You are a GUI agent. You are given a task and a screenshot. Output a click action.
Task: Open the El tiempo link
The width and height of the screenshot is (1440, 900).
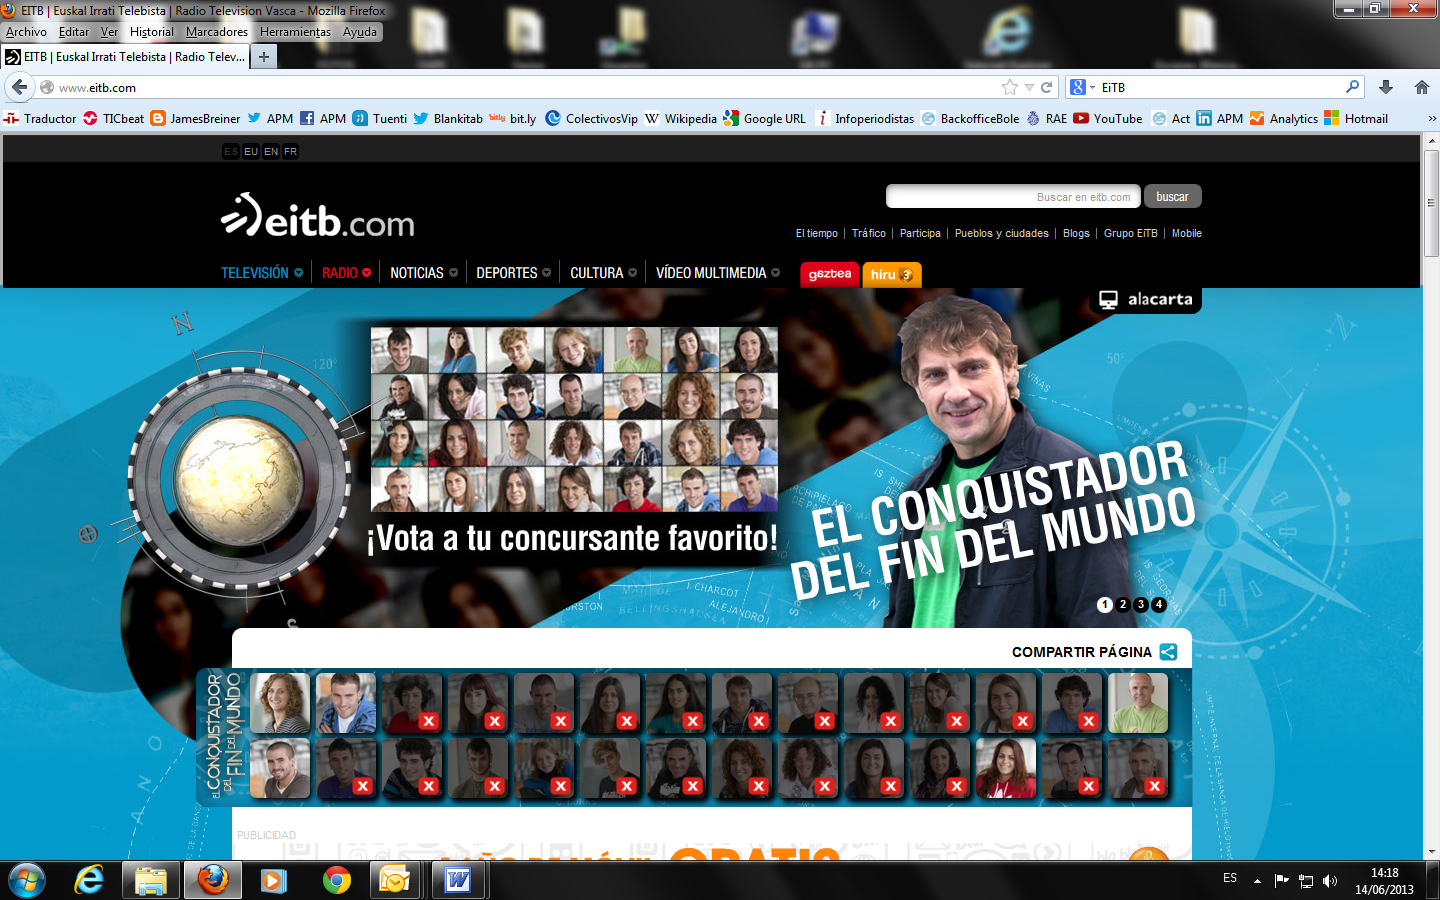tap(817, 233)
